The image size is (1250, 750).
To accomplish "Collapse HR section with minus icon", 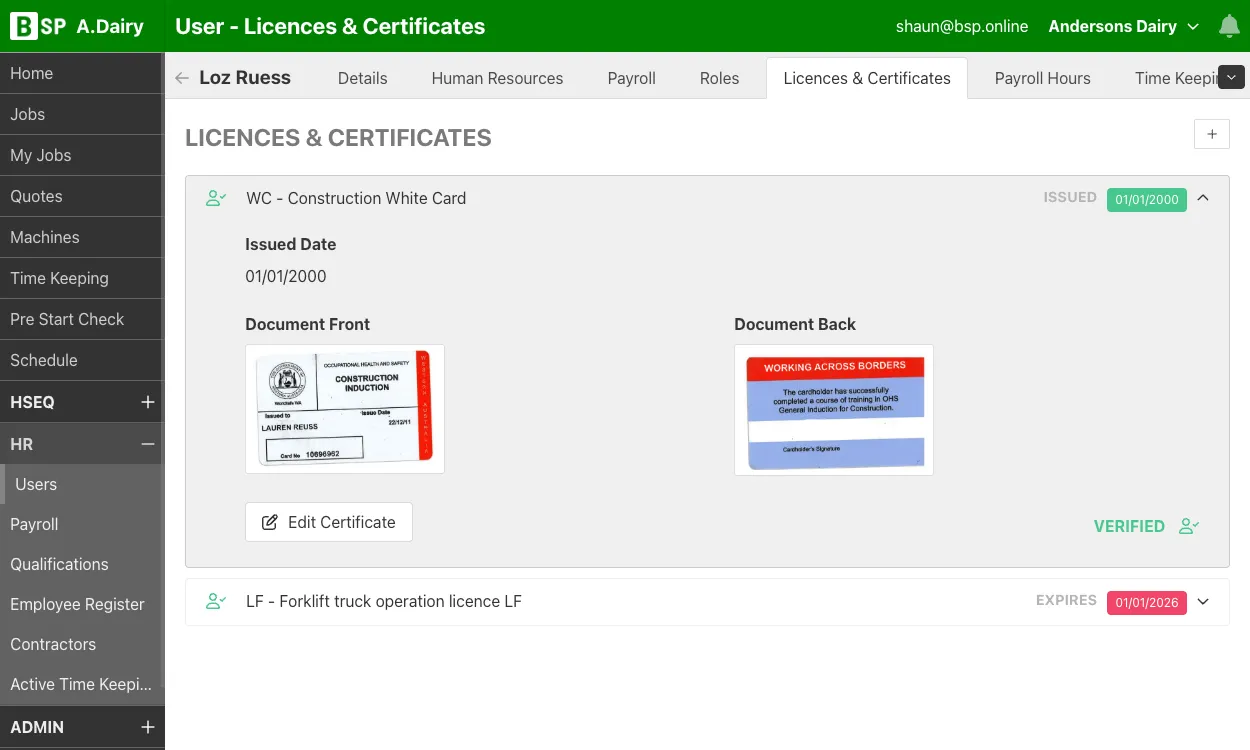I will pyautogui.click(x=148, y=444).
